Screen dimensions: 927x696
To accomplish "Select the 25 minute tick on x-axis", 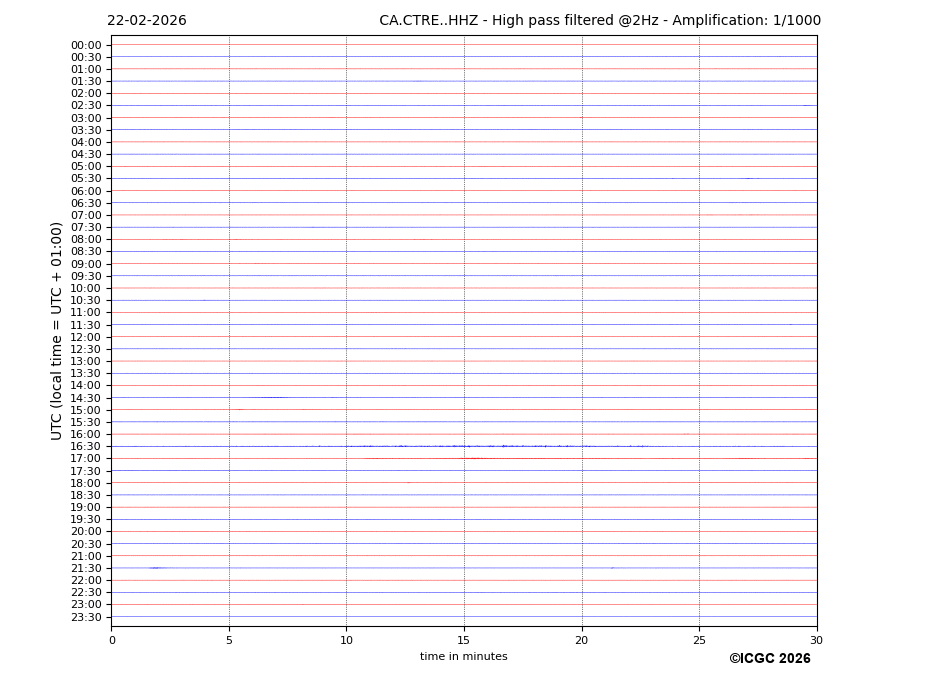I will [699, 640].
